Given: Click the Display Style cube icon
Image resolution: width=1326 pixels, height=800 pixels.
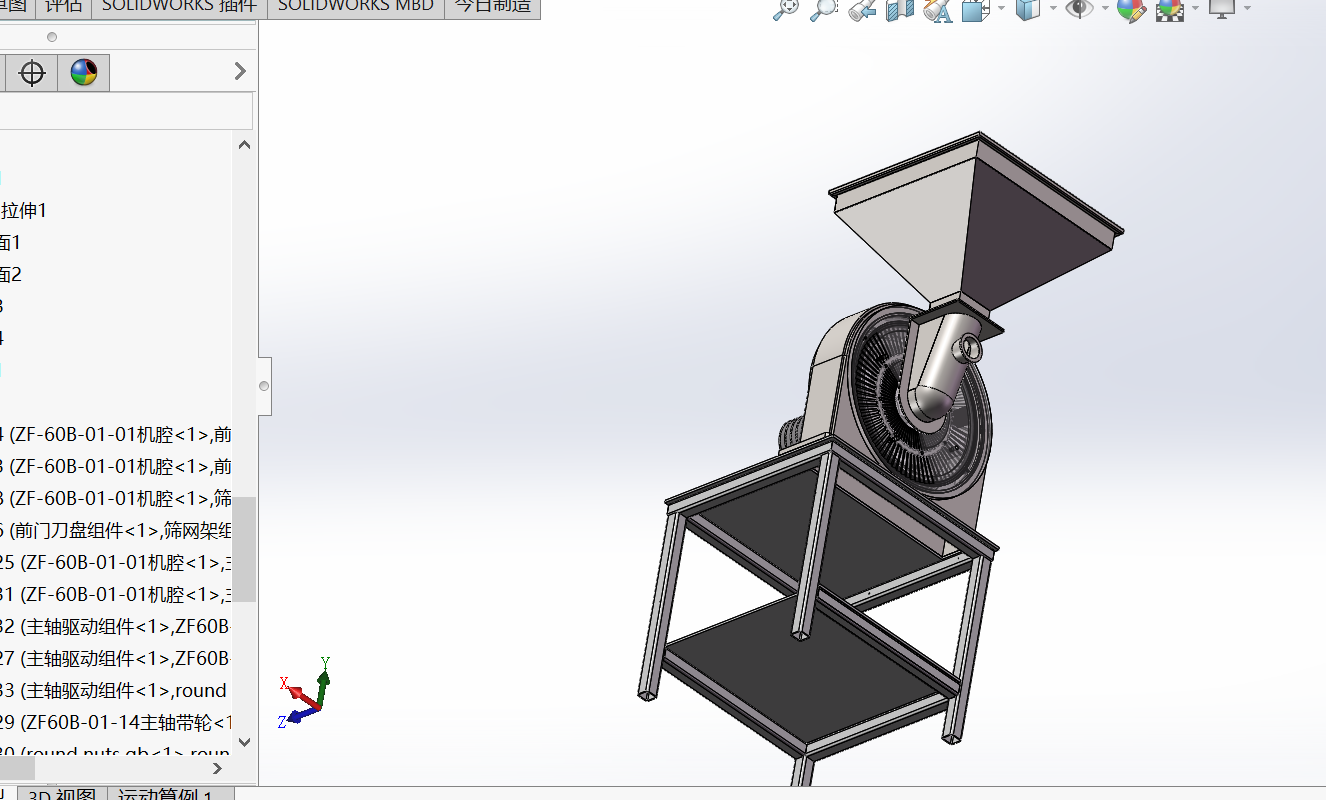Looking at the screenshot, I should coord(1028,9).
